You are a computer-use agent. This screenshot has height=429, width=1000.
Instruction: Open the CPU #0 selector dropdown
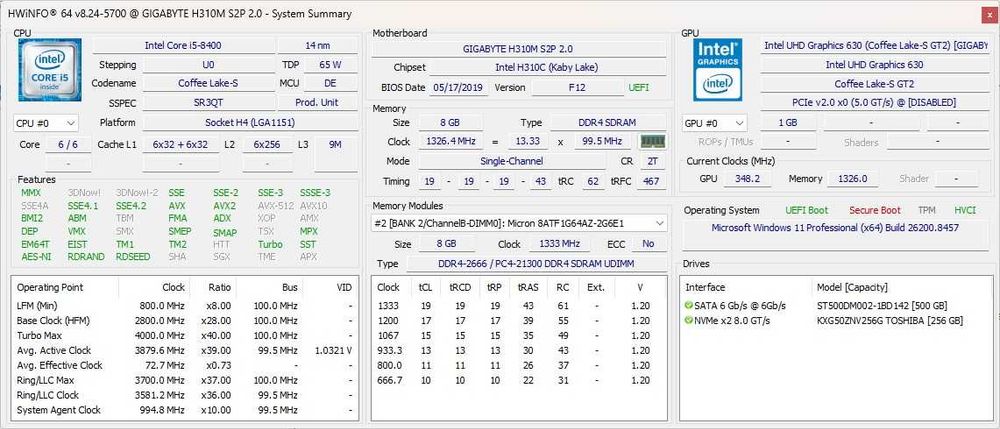[x=45, y=123]
